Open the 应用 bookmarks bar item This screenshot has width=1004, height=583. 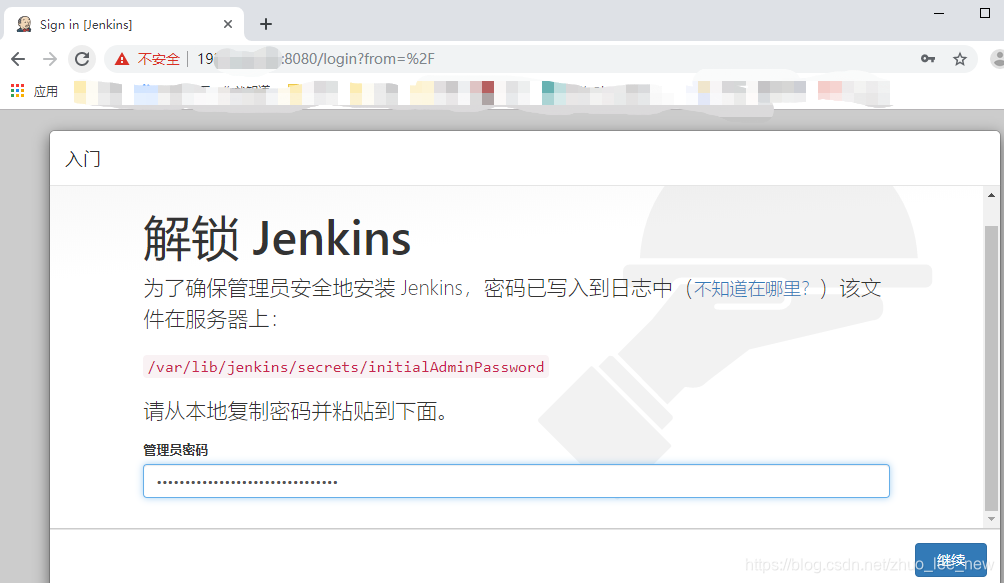click(45, 90)
